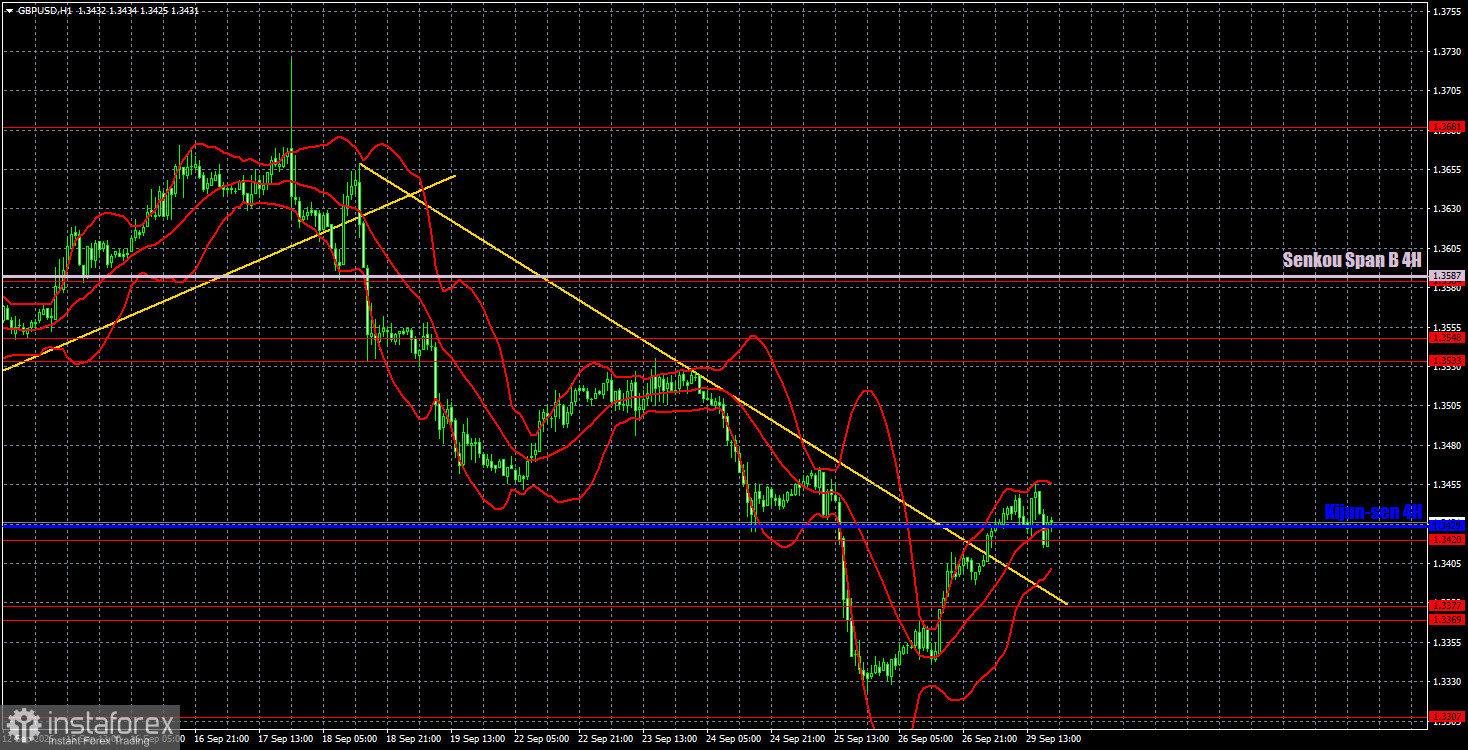
Task: Click the 1.3355 value on price axis
Action: click(x=1447, y=643)
